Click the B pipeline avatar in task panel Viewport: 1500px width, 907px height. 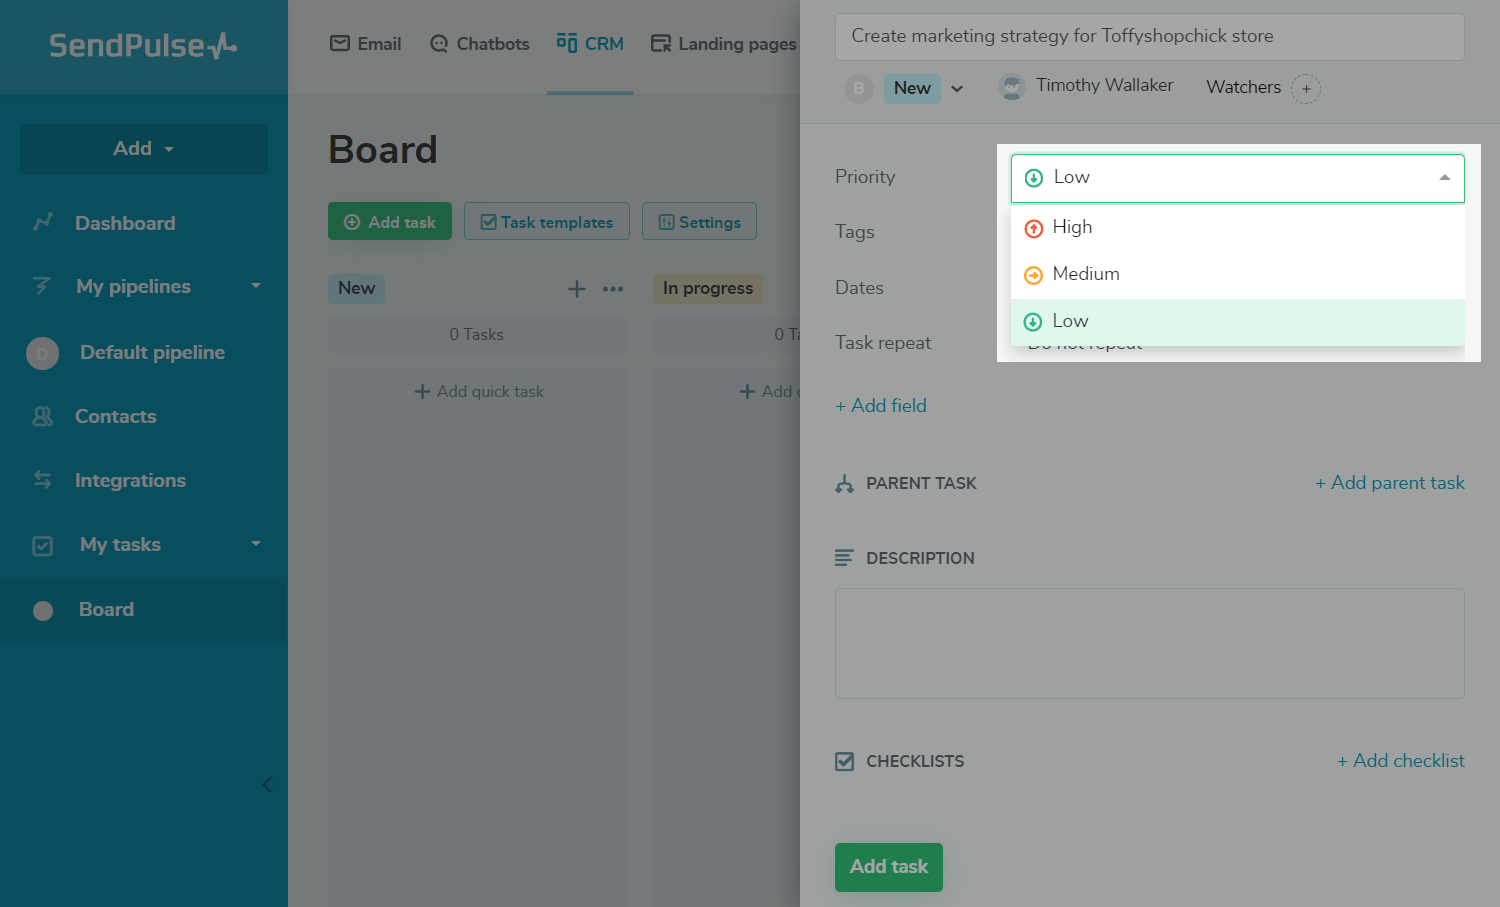pyautogui.click(x=859, y=88)
